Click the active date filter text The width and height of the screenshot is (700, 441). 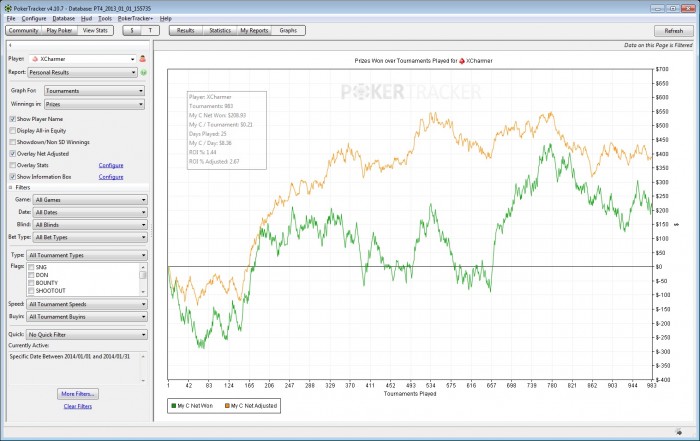[x=70, y=357]
